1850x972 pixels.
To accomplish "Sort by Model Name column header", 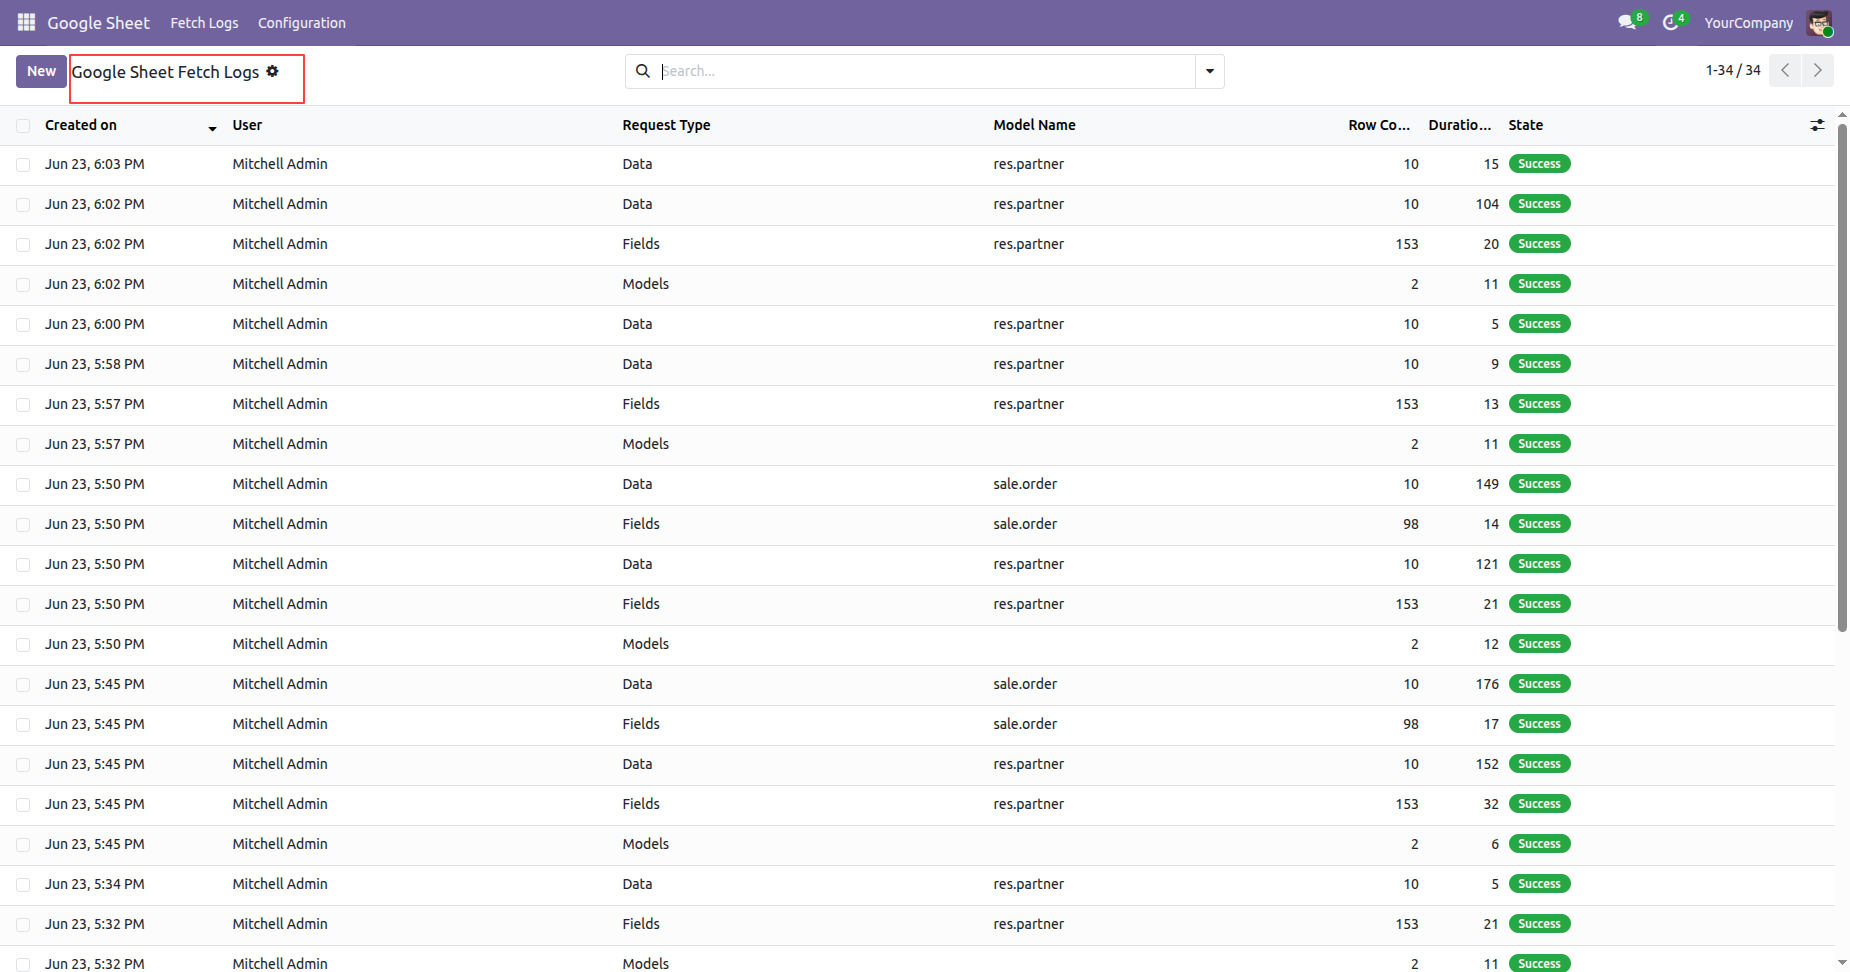I will point(1034,125).
